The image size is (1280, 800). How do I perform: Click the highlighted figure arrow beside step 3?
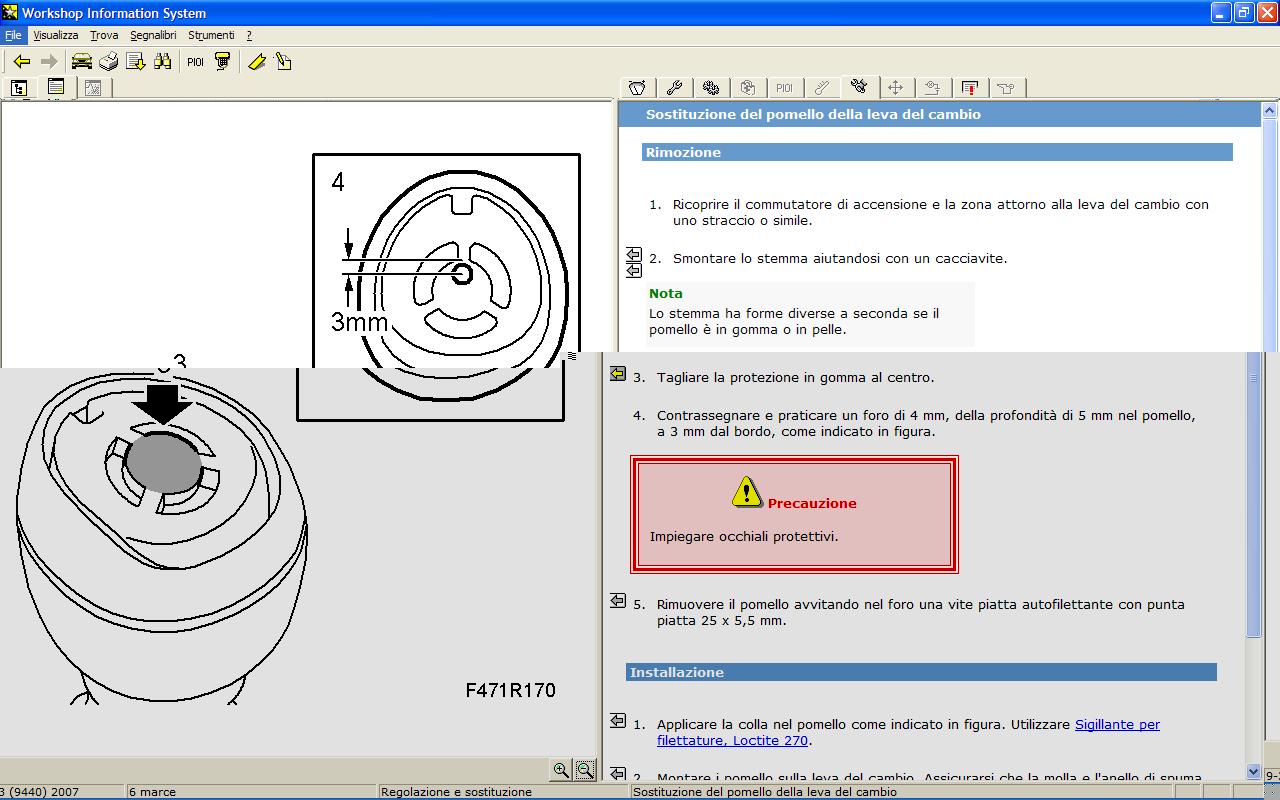click(617, 374)
